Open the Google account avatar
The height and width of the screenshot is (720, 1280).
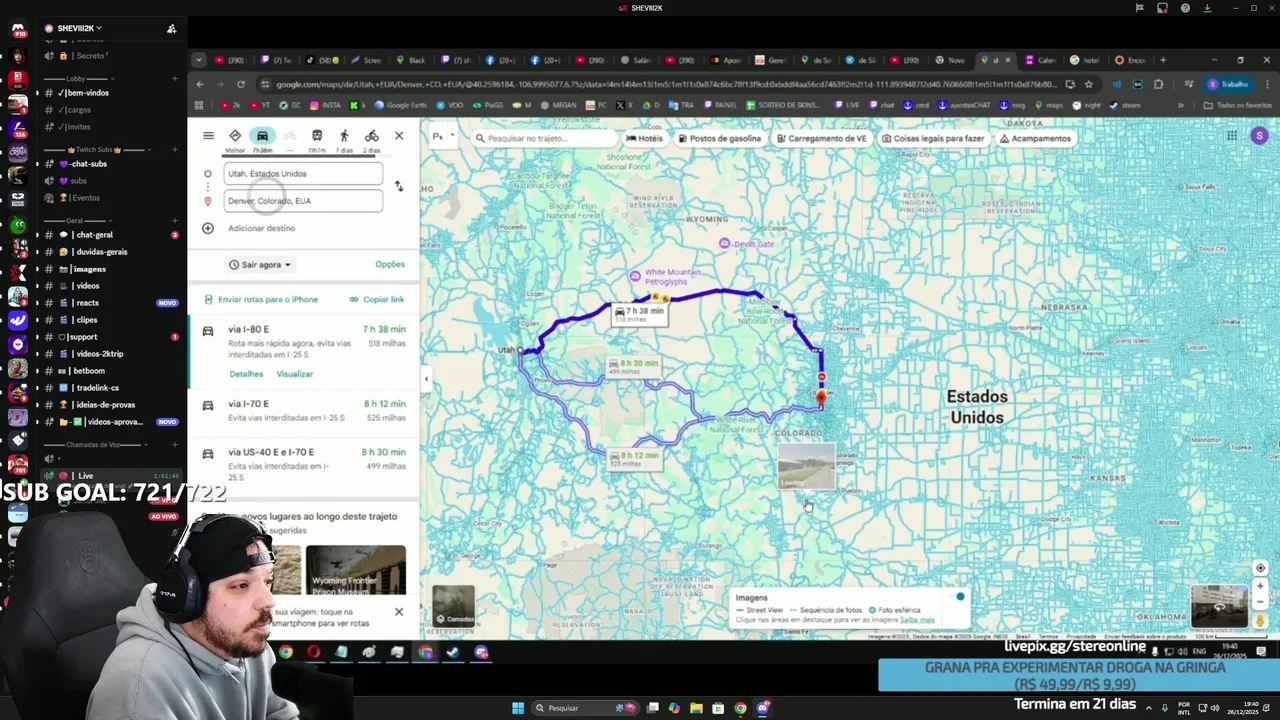pyautogui.click(x=1259, y=136)
